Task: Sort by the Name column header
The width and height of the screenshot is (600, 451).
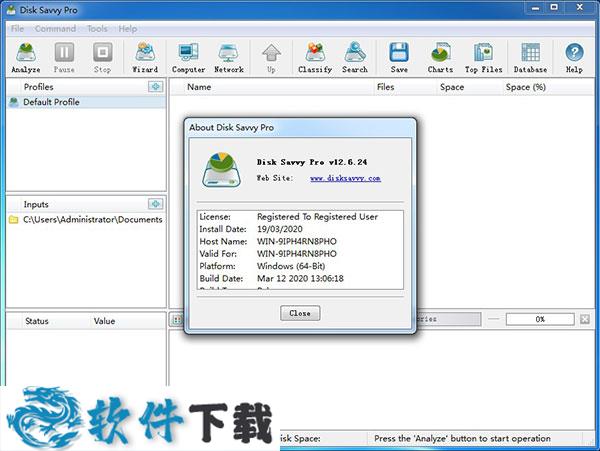Action: [x=199, y=87]
